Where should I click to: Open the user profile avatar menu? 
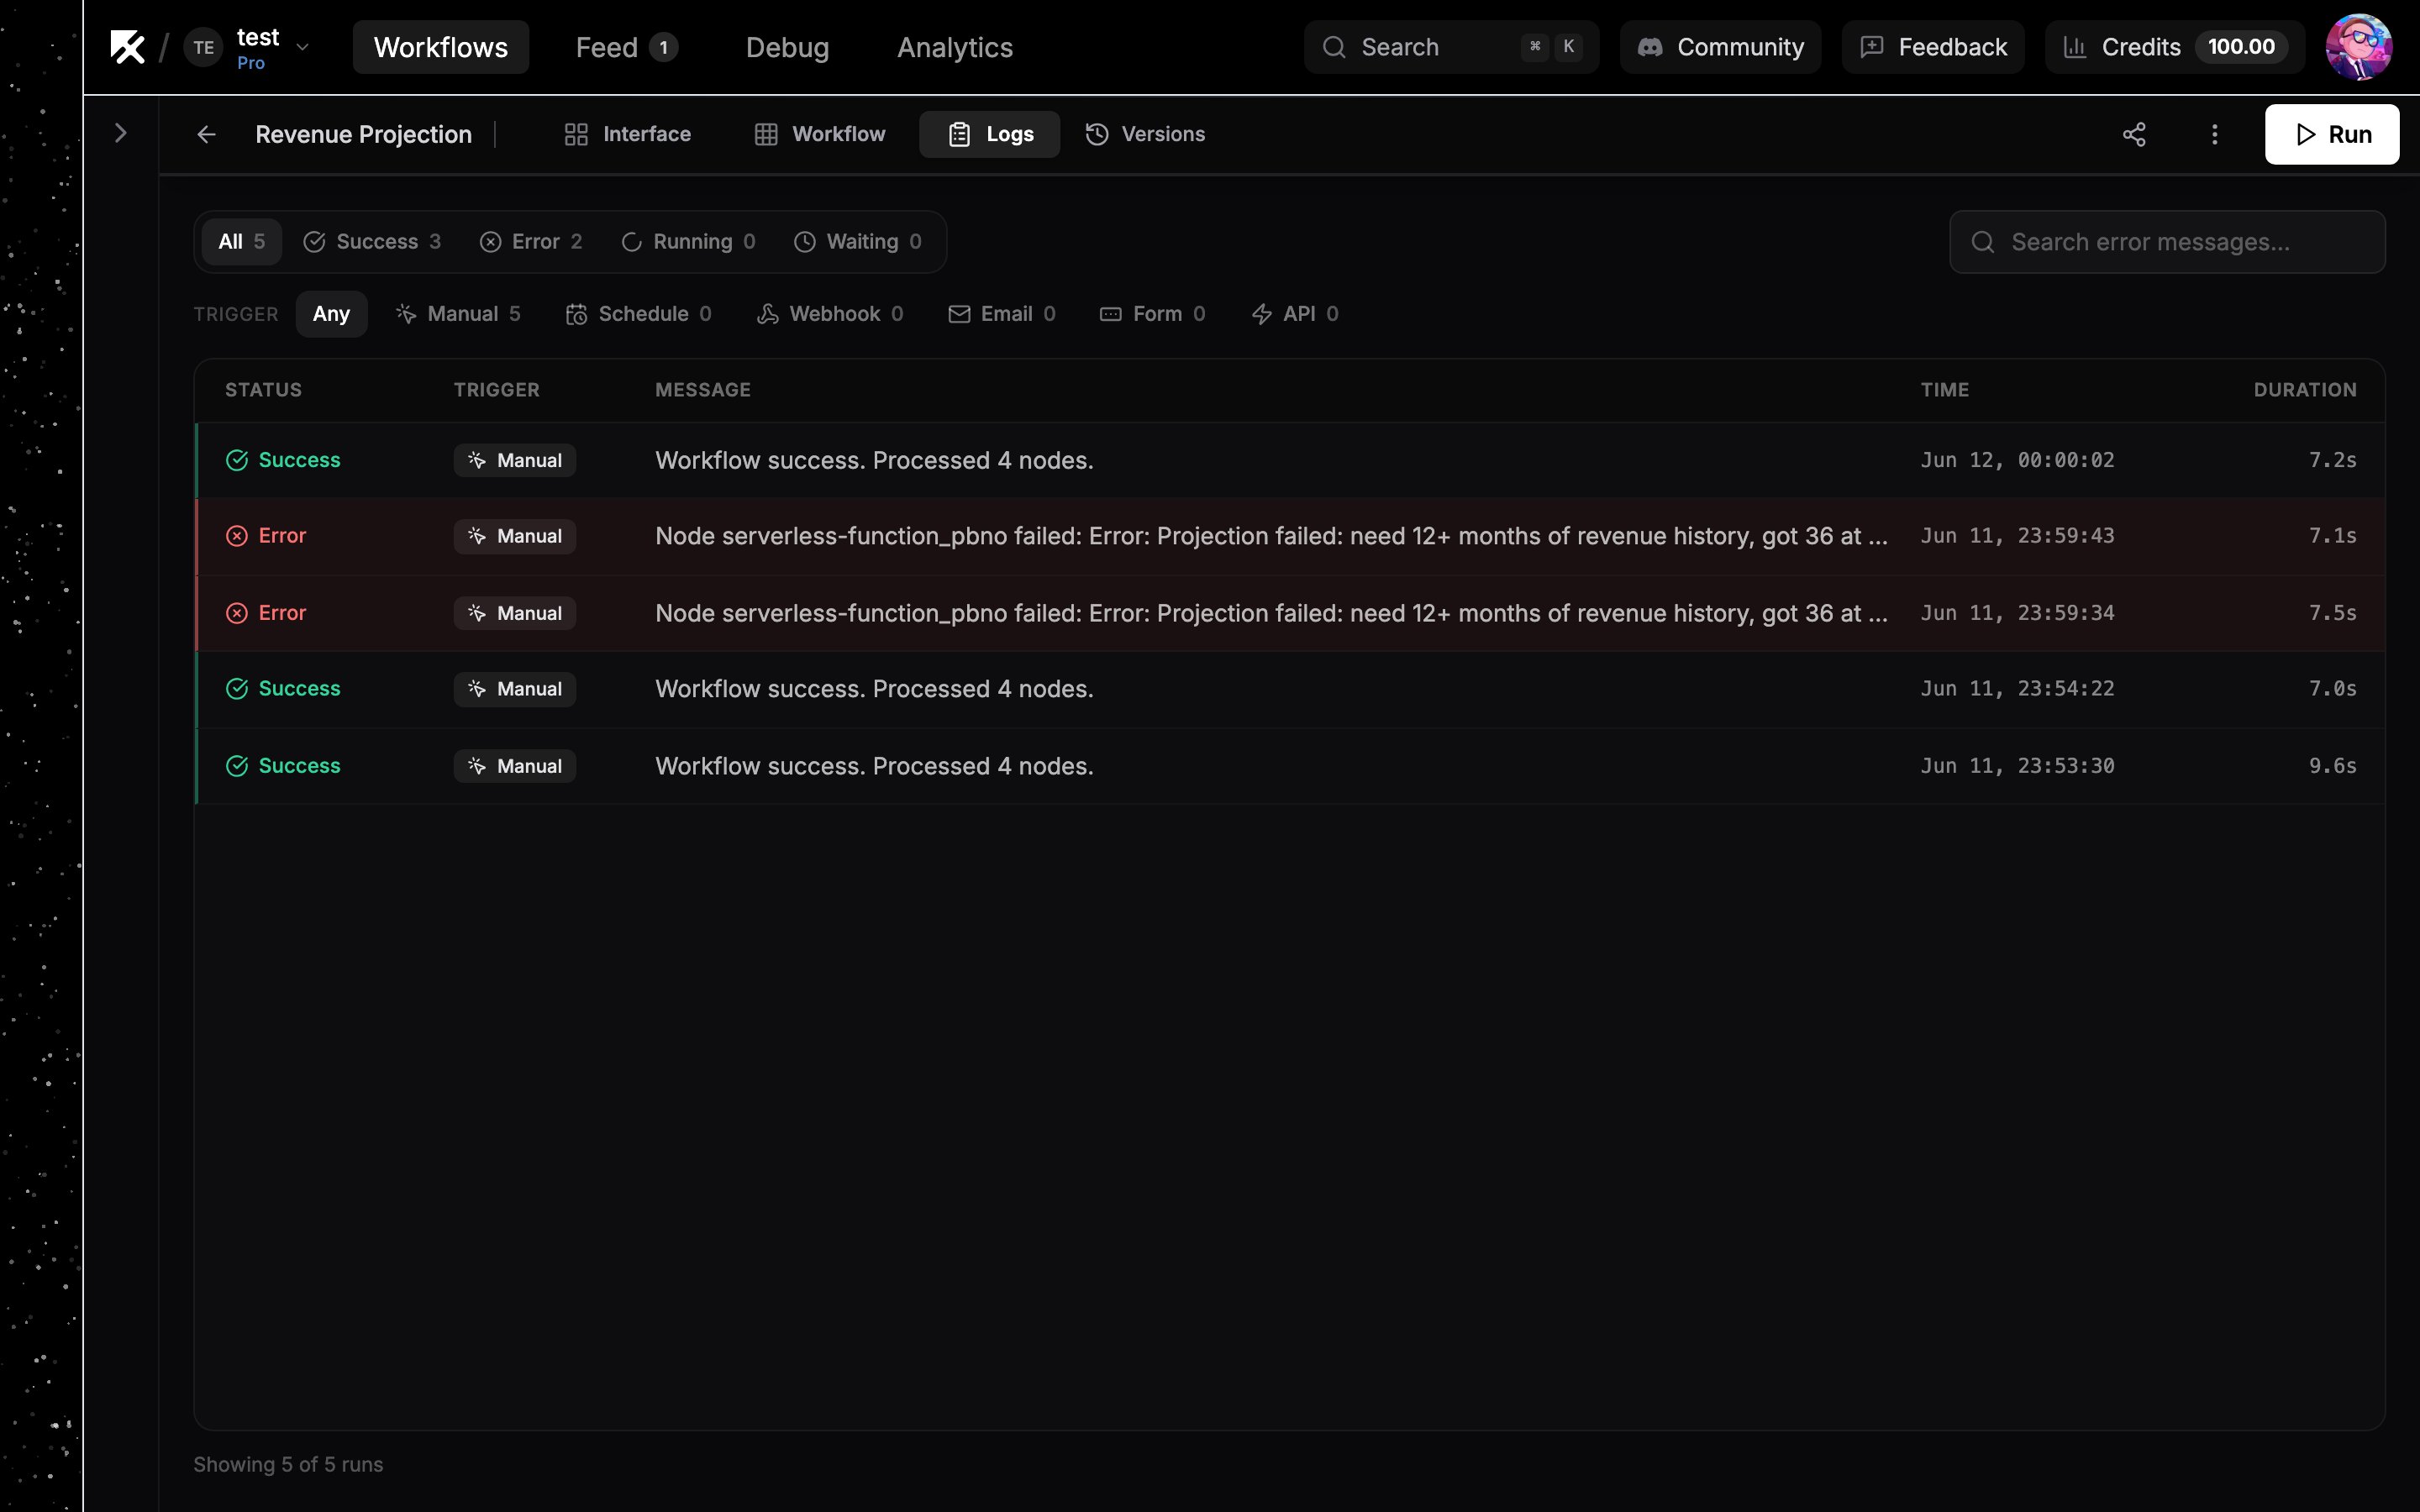pyautogui.click(x=2358, y=47)
